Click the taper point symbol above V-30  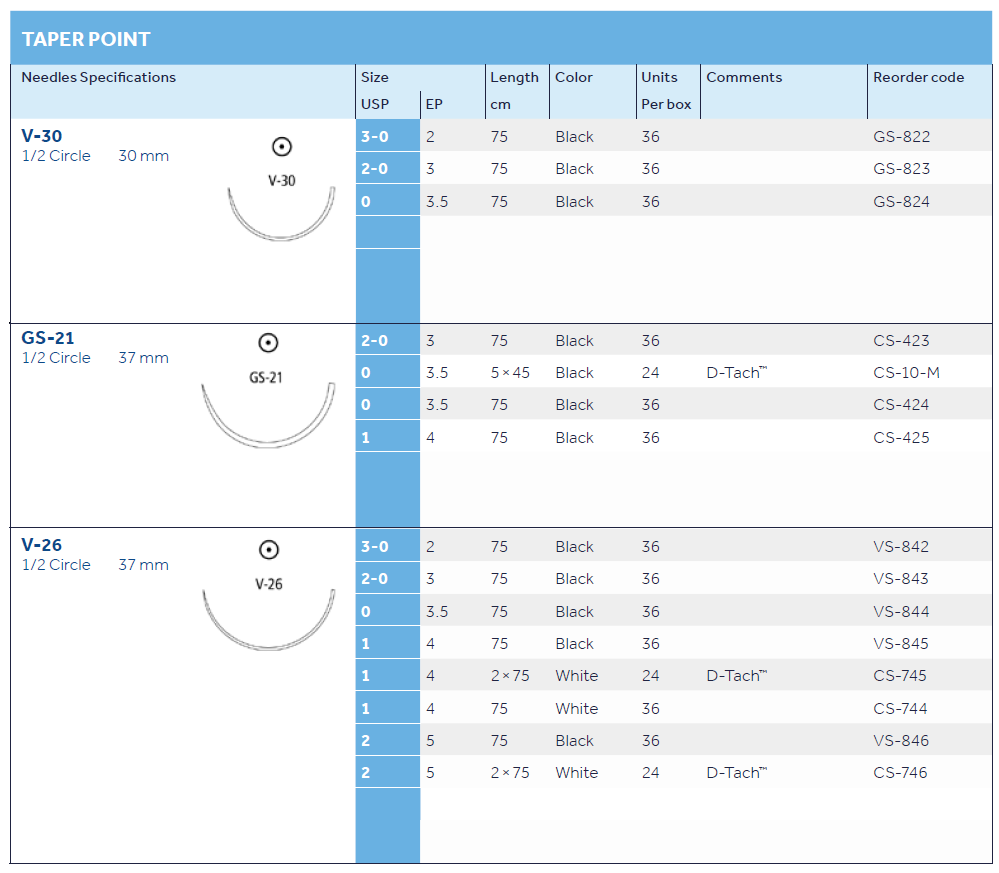282,147
